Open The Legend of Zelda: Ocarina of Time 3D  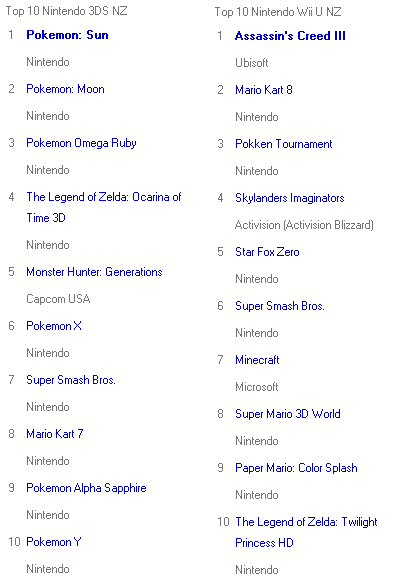104,207
